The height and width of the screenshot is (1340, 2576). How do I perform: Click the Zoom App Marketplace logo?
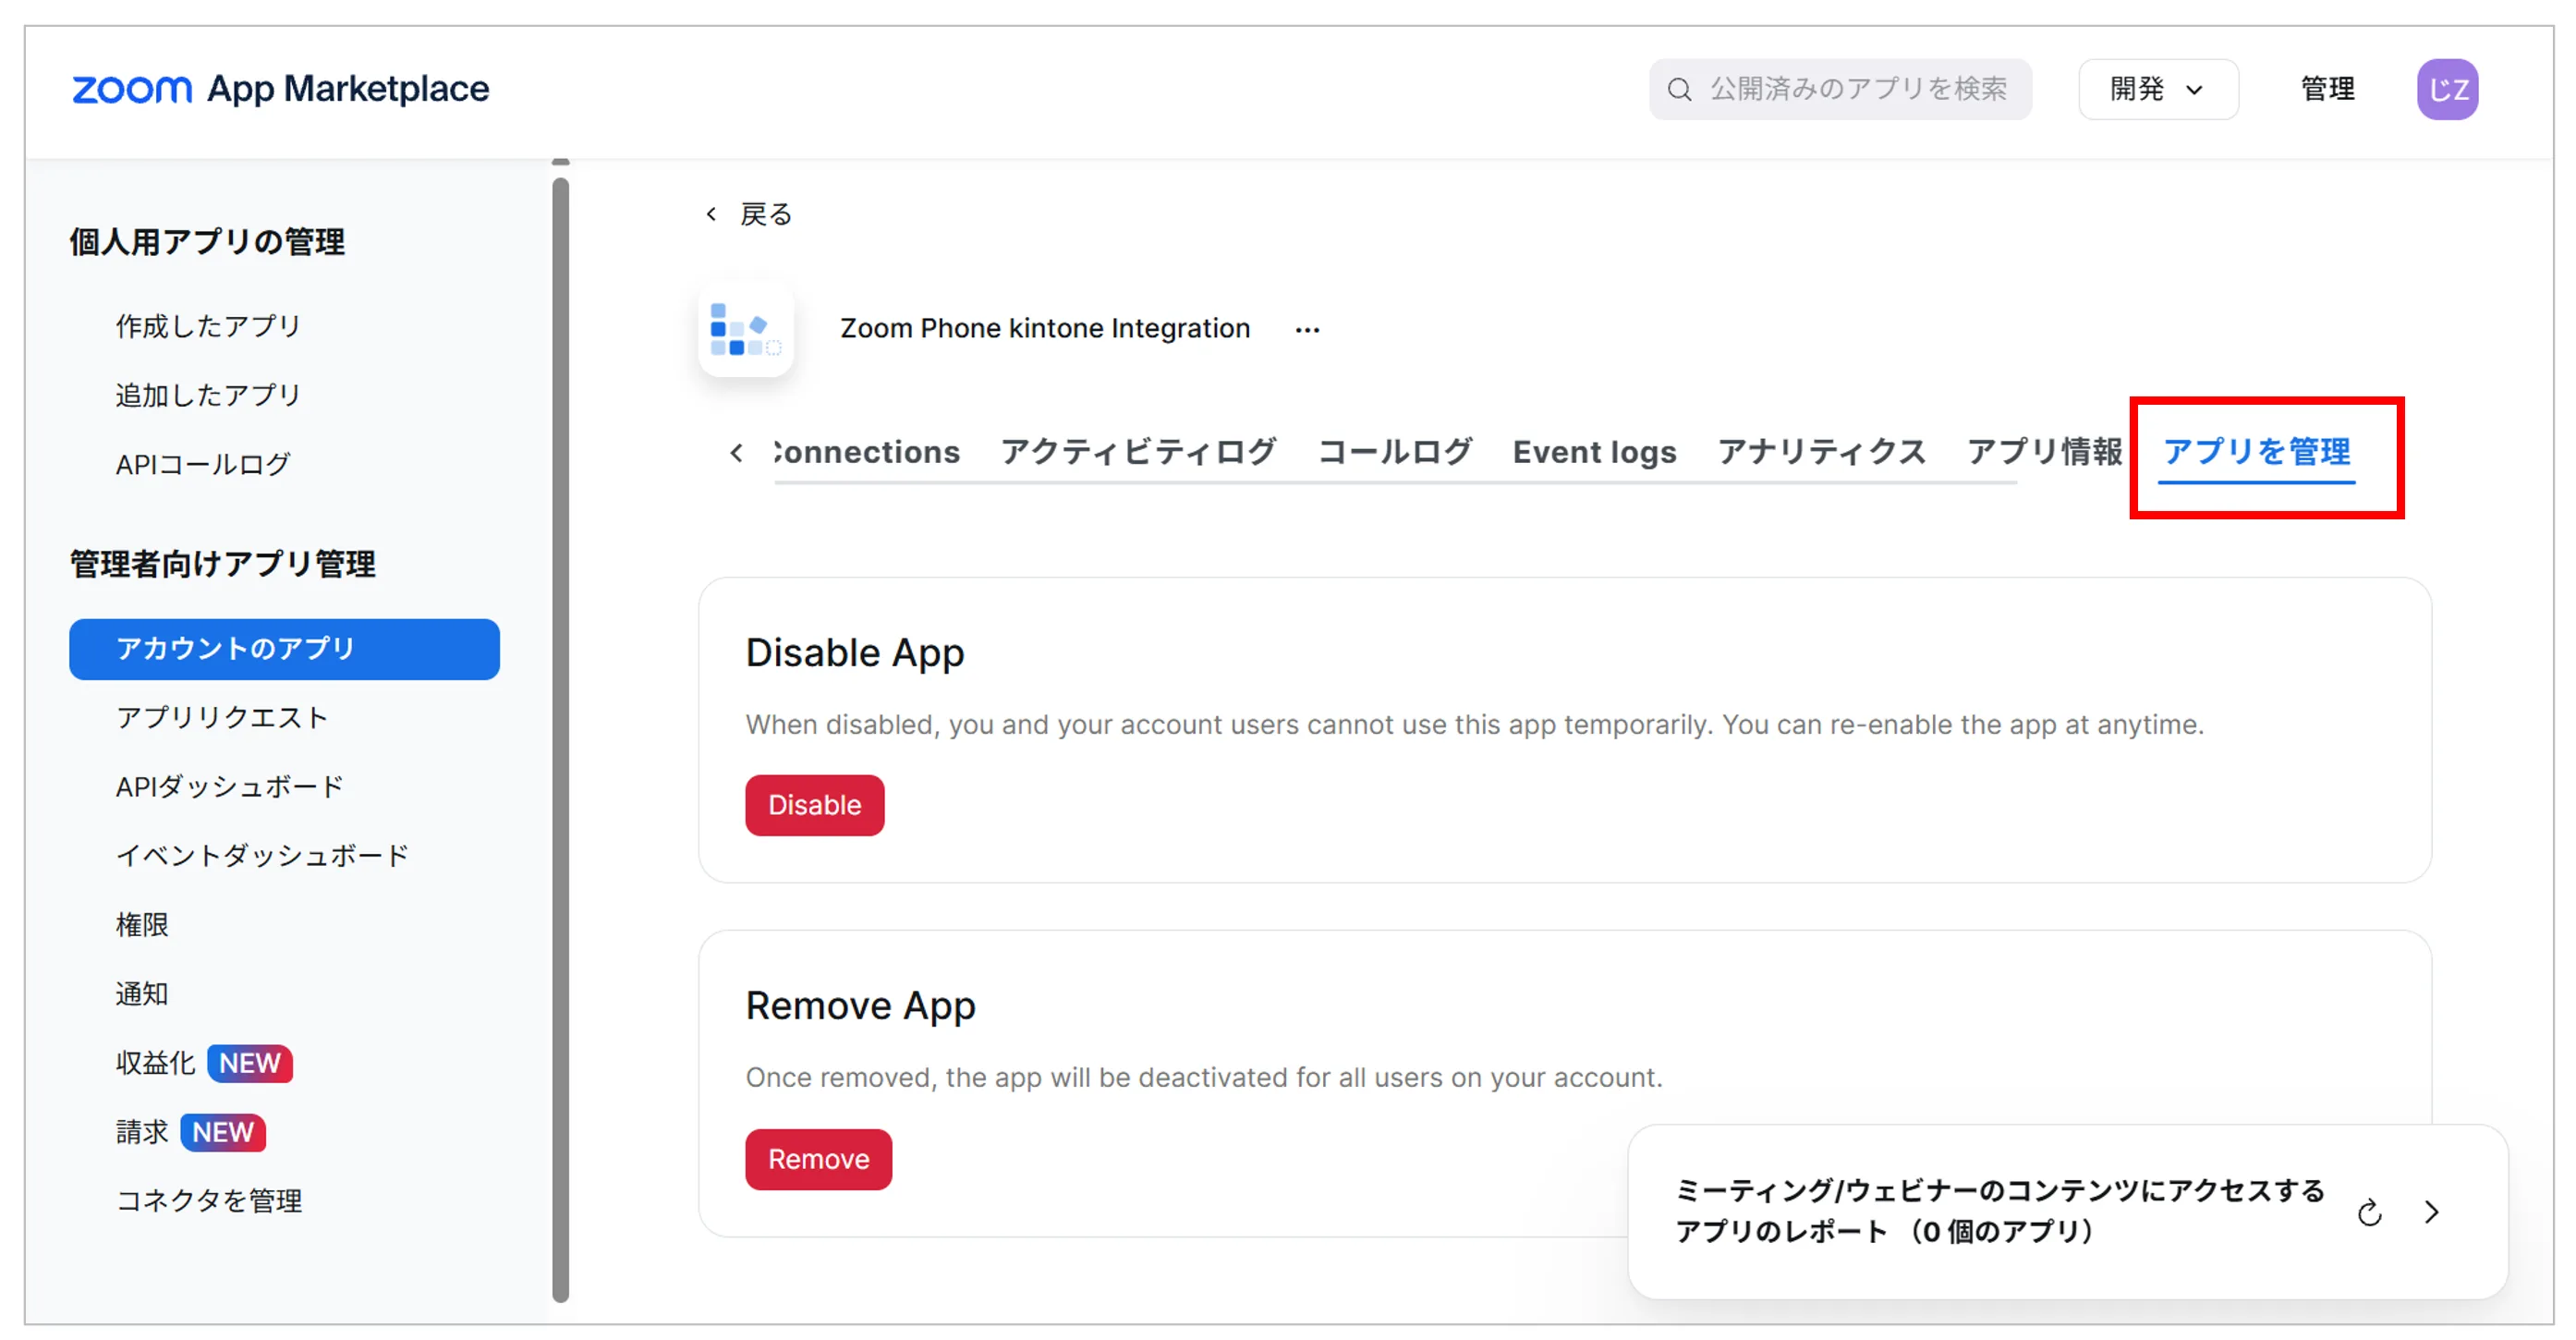click(280, 89)
